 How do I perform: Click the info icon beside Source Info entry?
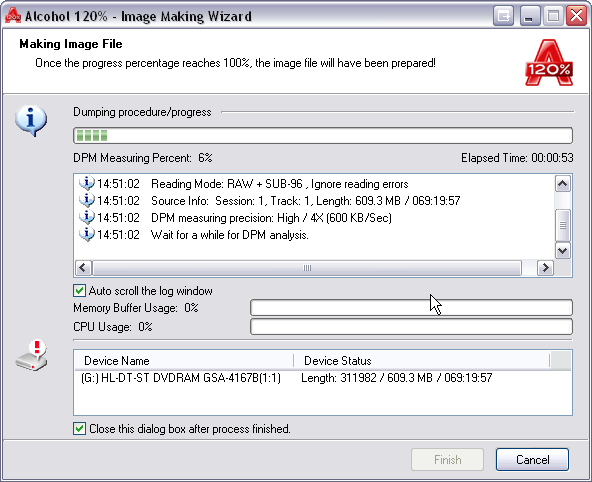click(86, 200)
